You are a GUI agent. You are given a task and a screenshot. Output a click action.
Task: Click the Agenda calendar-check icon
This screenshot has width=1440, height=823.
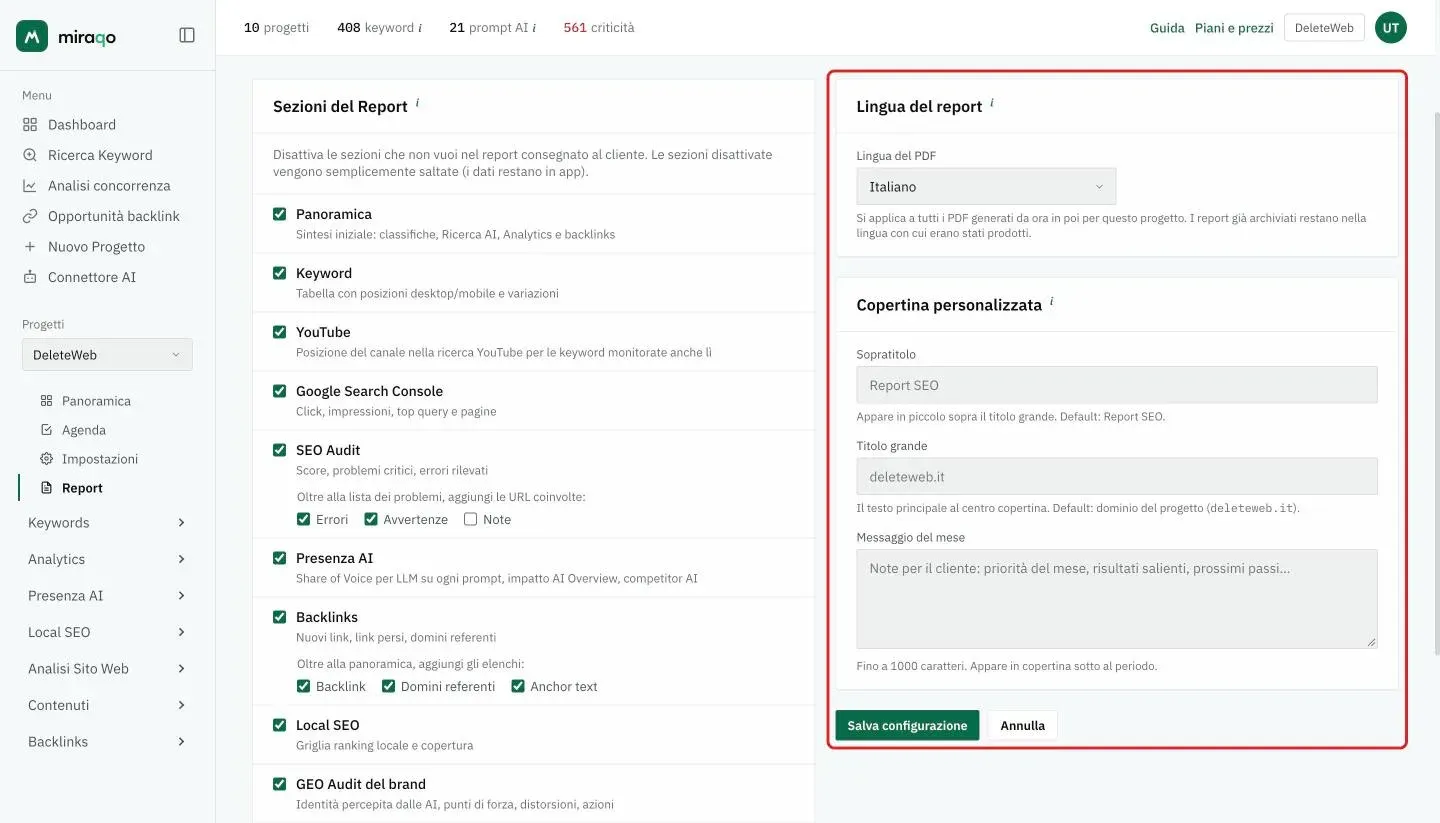[46, 430]
